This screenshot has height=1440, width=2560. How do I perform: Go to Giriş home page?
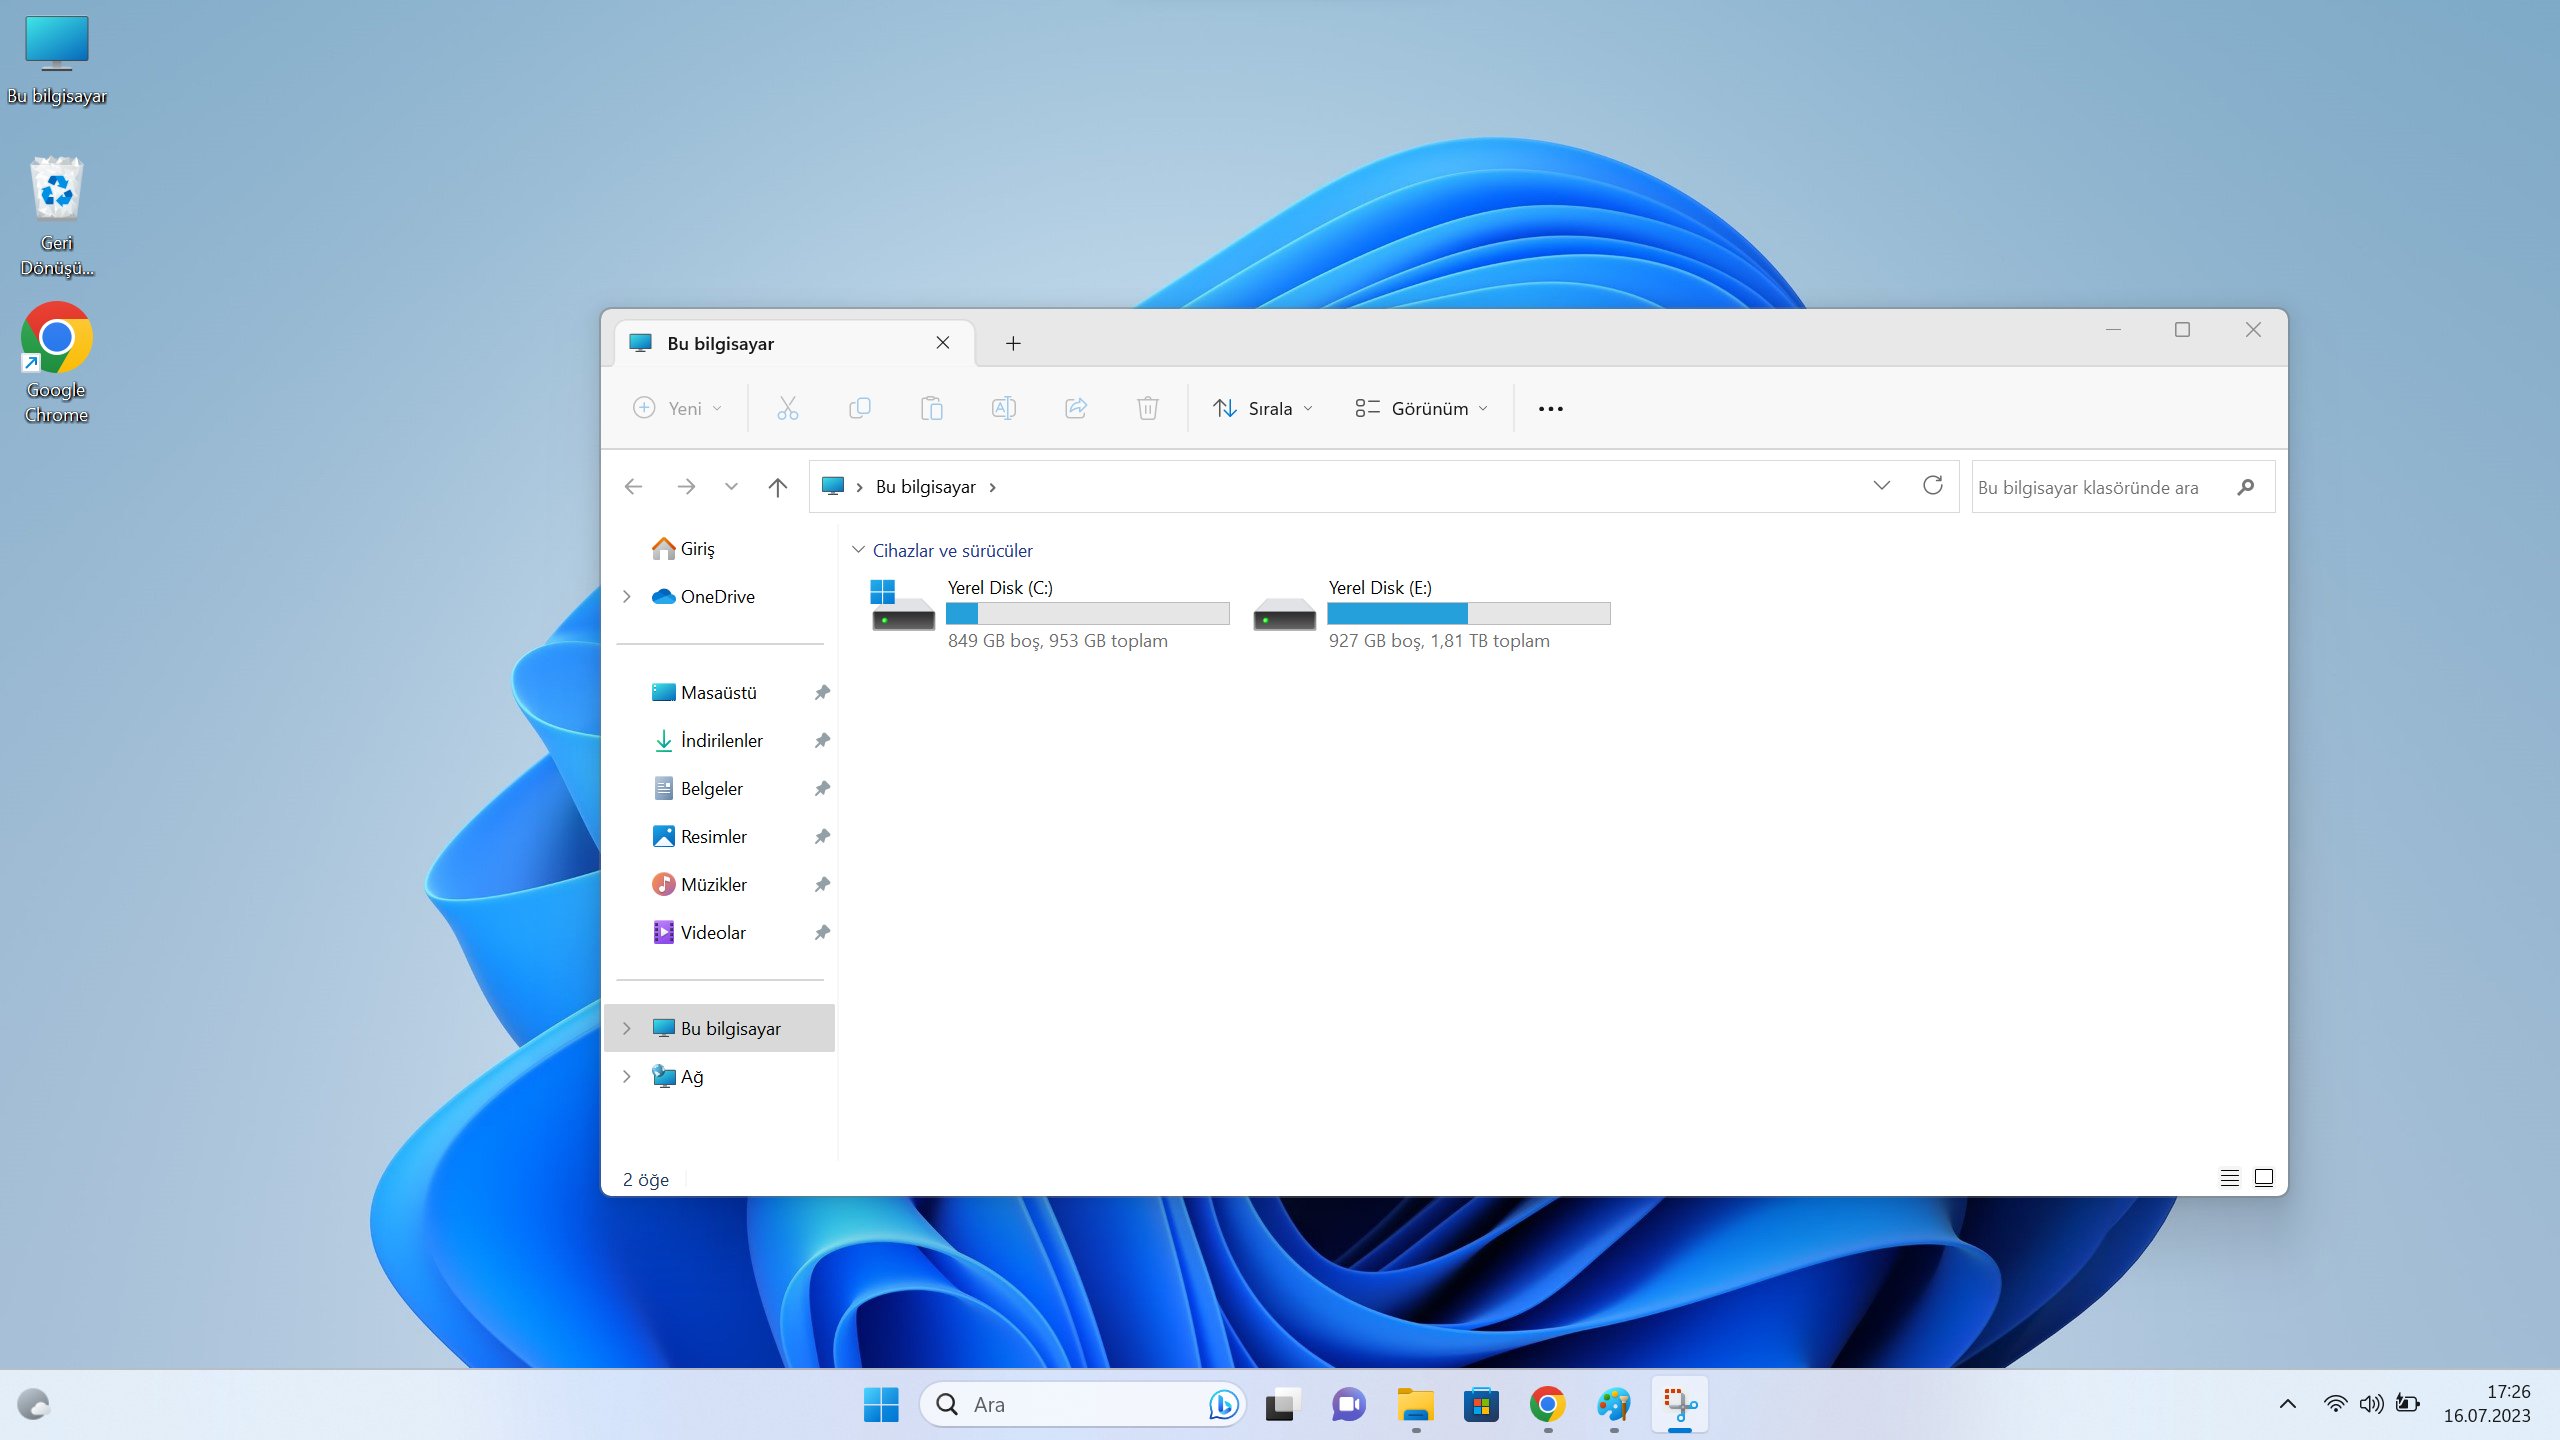[x=697, y=549]
